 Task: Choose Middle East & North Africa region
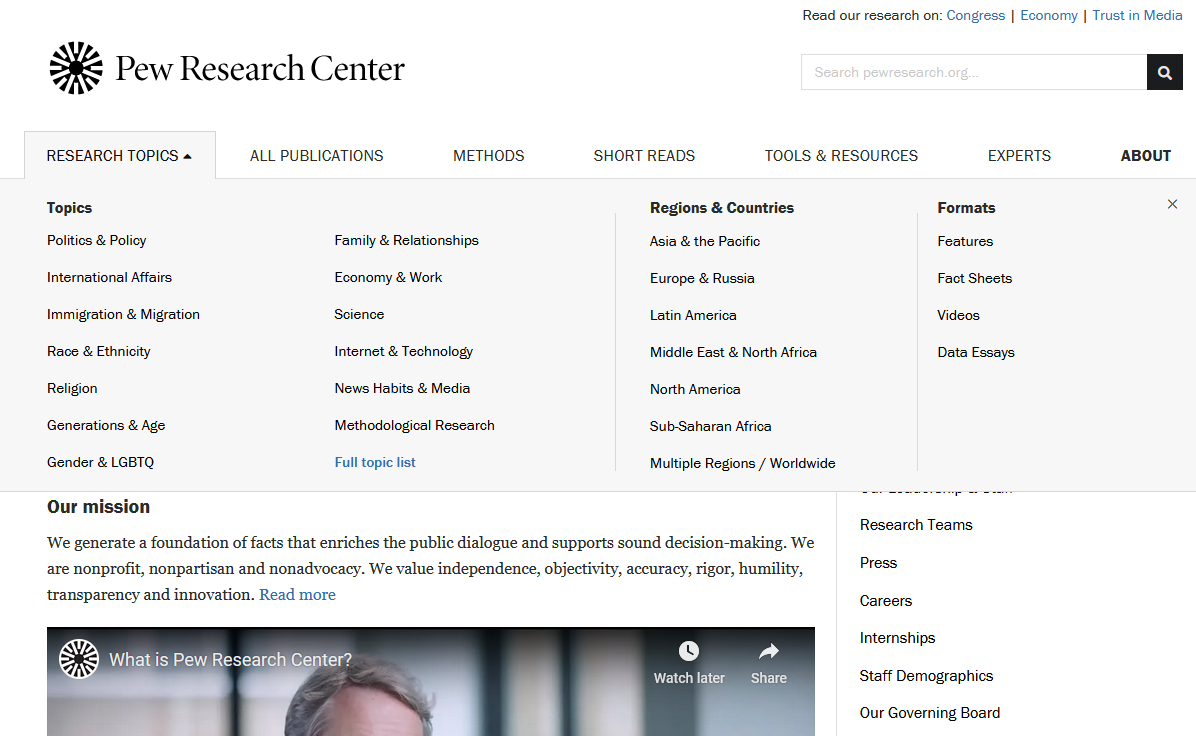(x=733, y=352)
